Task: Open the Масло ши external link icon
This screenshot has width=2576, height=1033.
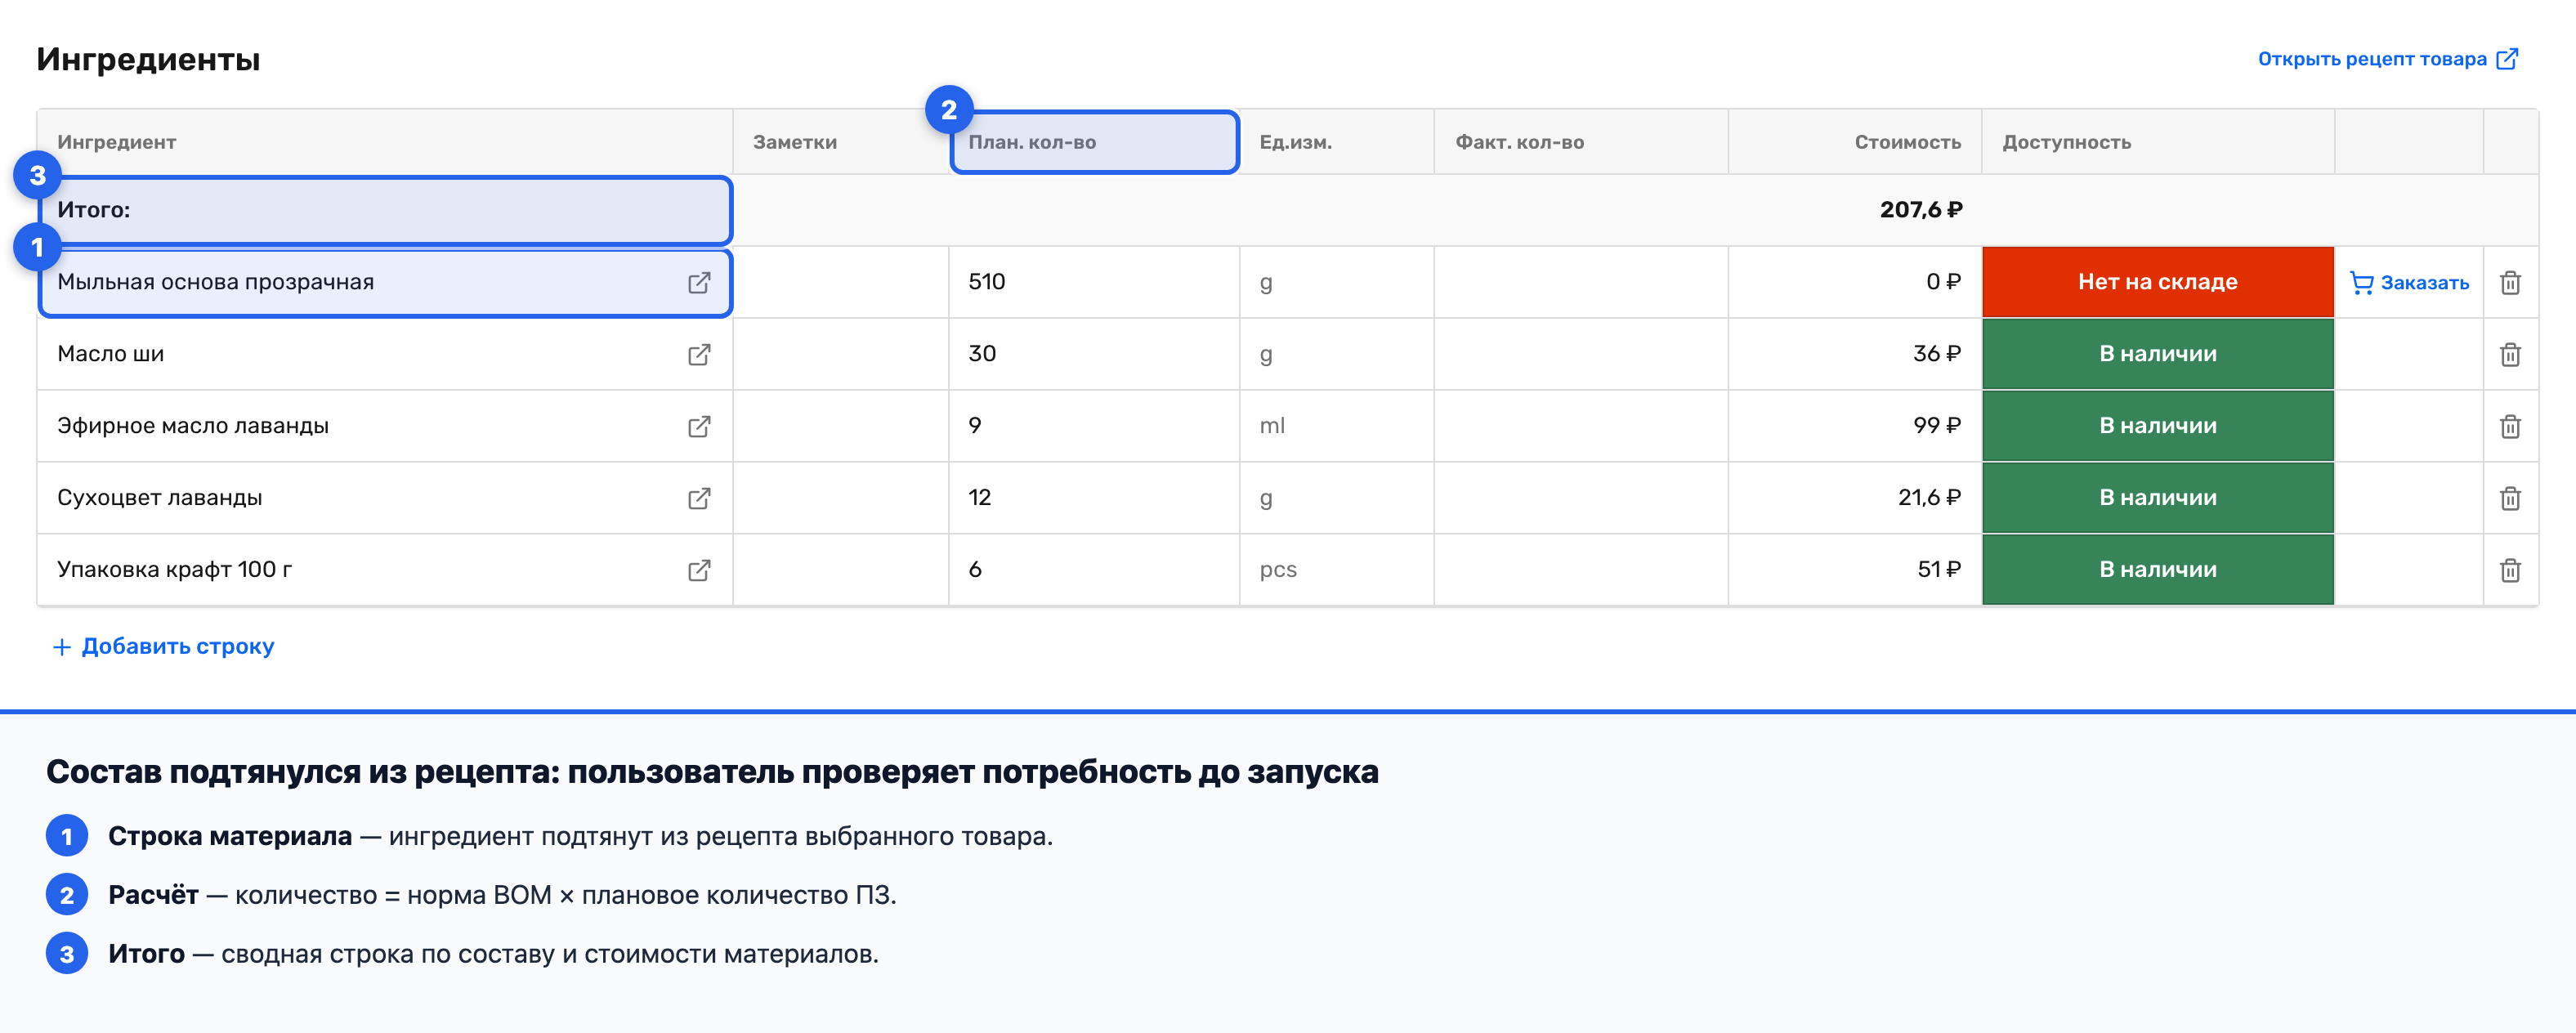Action: pyautogui.click(x=699, y=355)
